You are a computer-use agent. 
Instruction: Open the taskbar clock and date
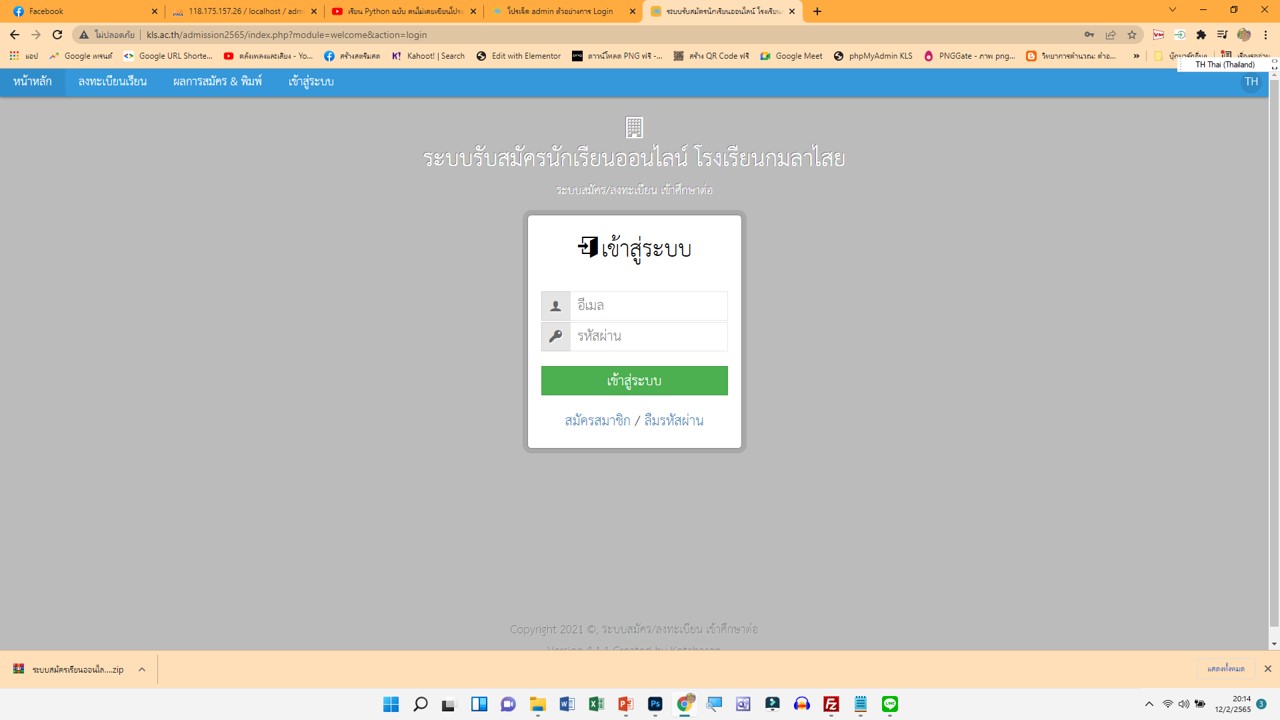(x=1233, y=704)
